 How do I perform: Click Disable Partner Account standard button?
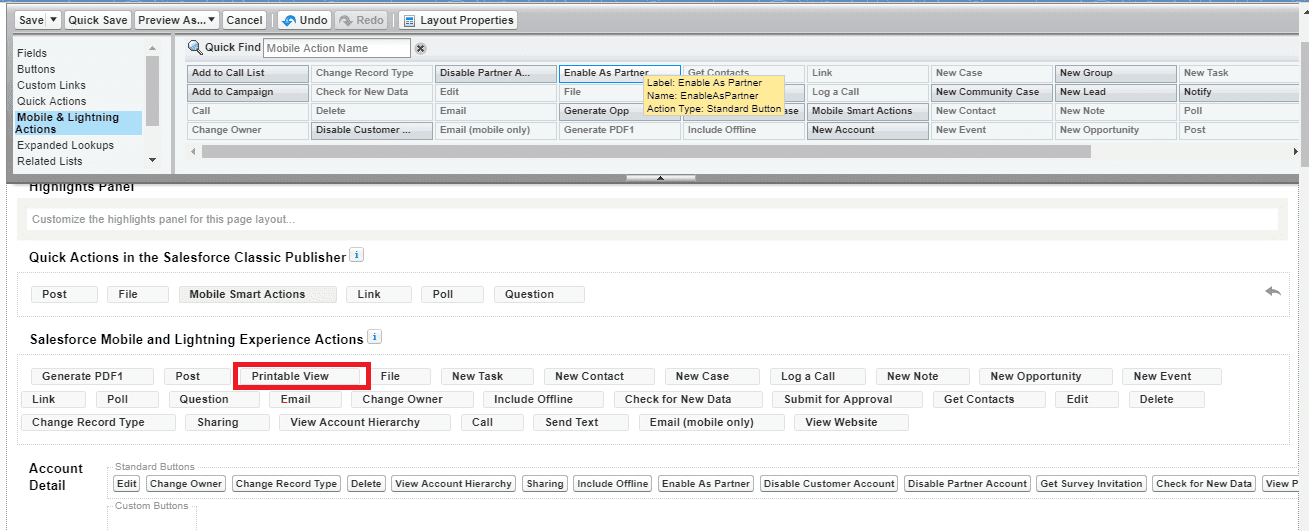[x=967, y=483]
